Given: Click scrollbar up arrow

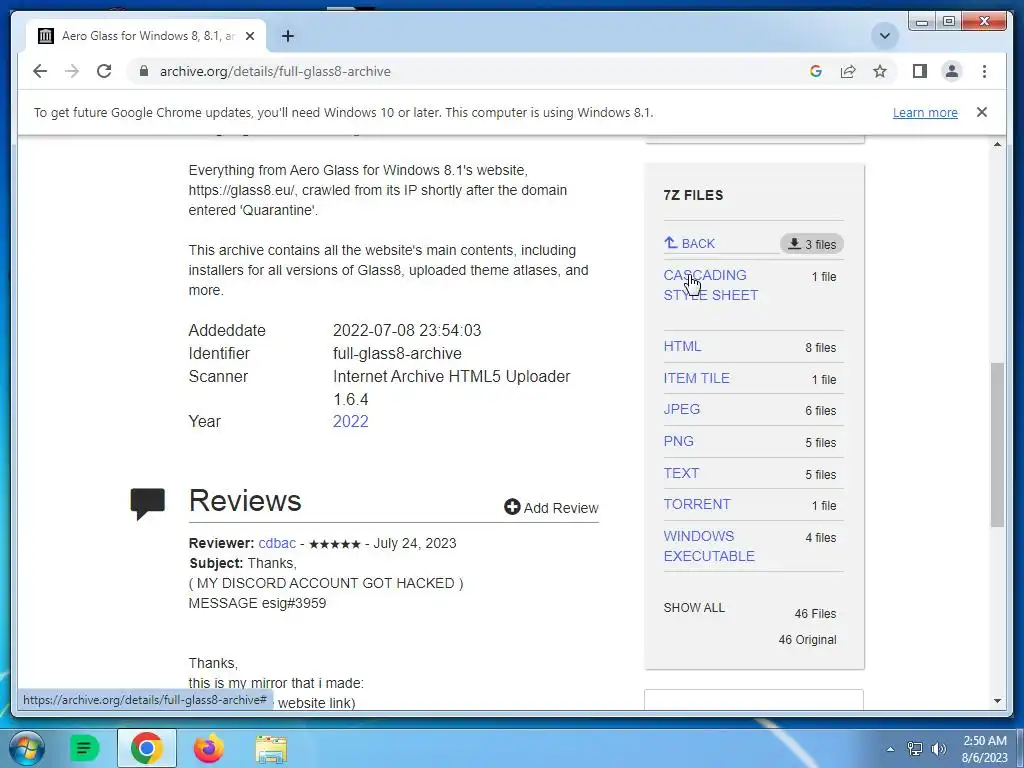Looking at the screenshot, I should click(997, 144).
